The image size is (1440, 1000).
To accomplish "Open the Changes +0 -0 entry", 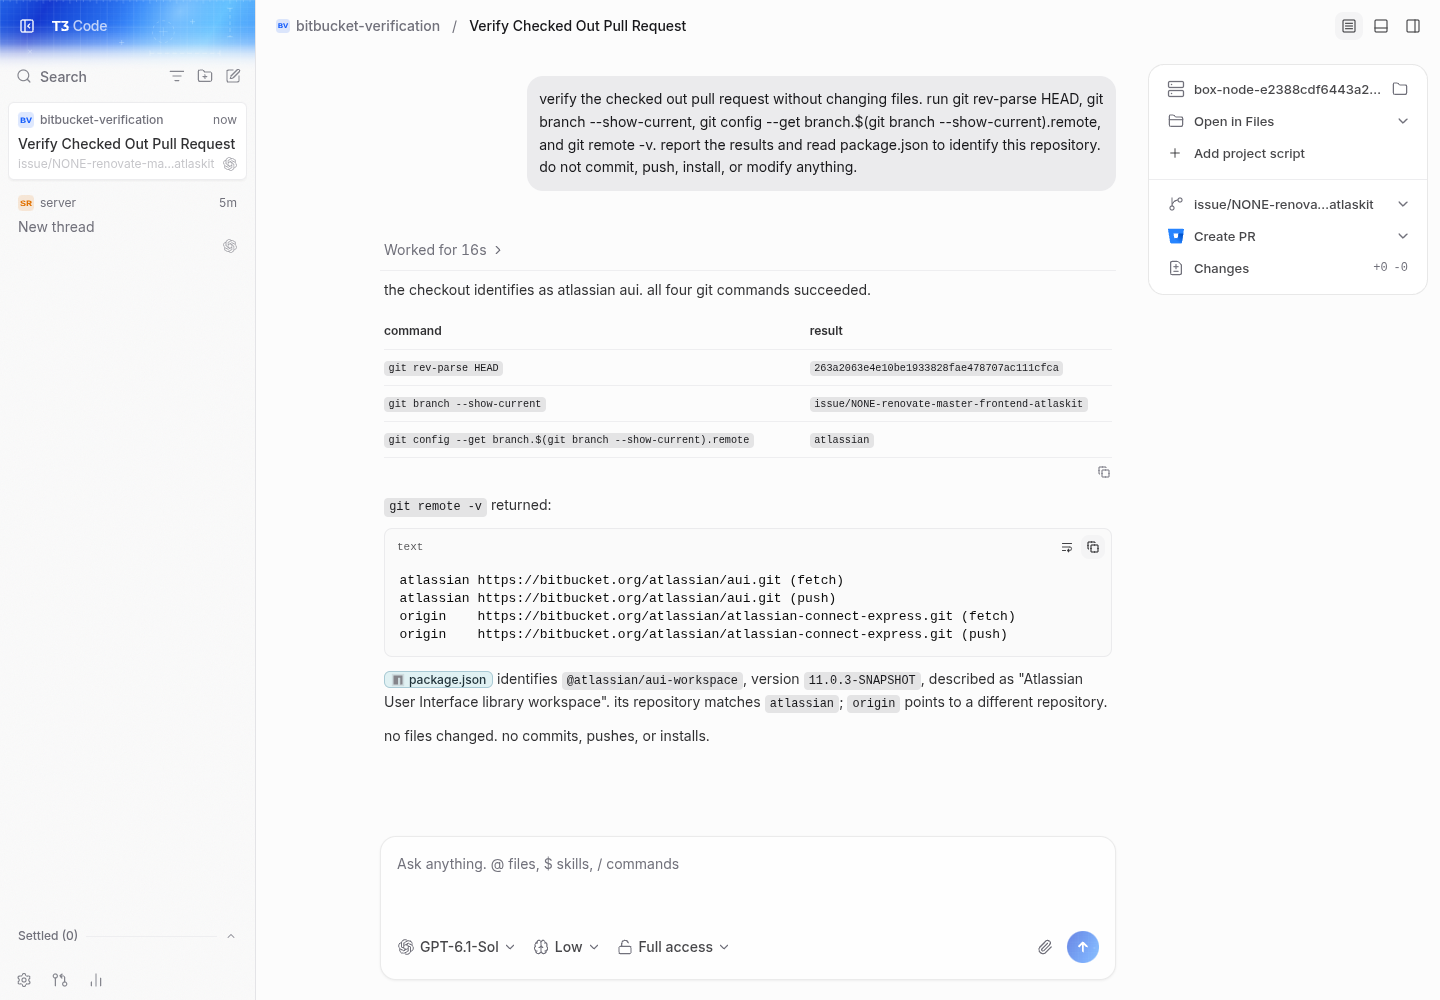I will pyautogui.click(x=1288, y=268).
